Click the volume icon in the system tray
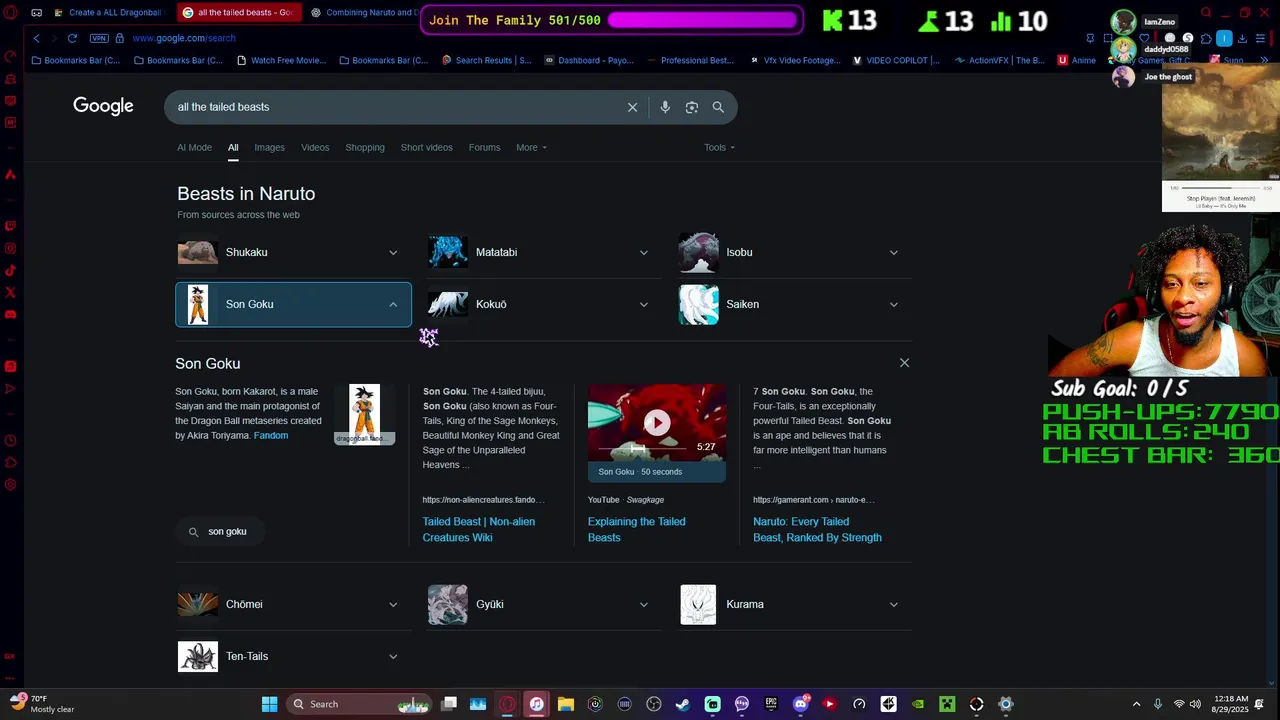 (1195, 704)
